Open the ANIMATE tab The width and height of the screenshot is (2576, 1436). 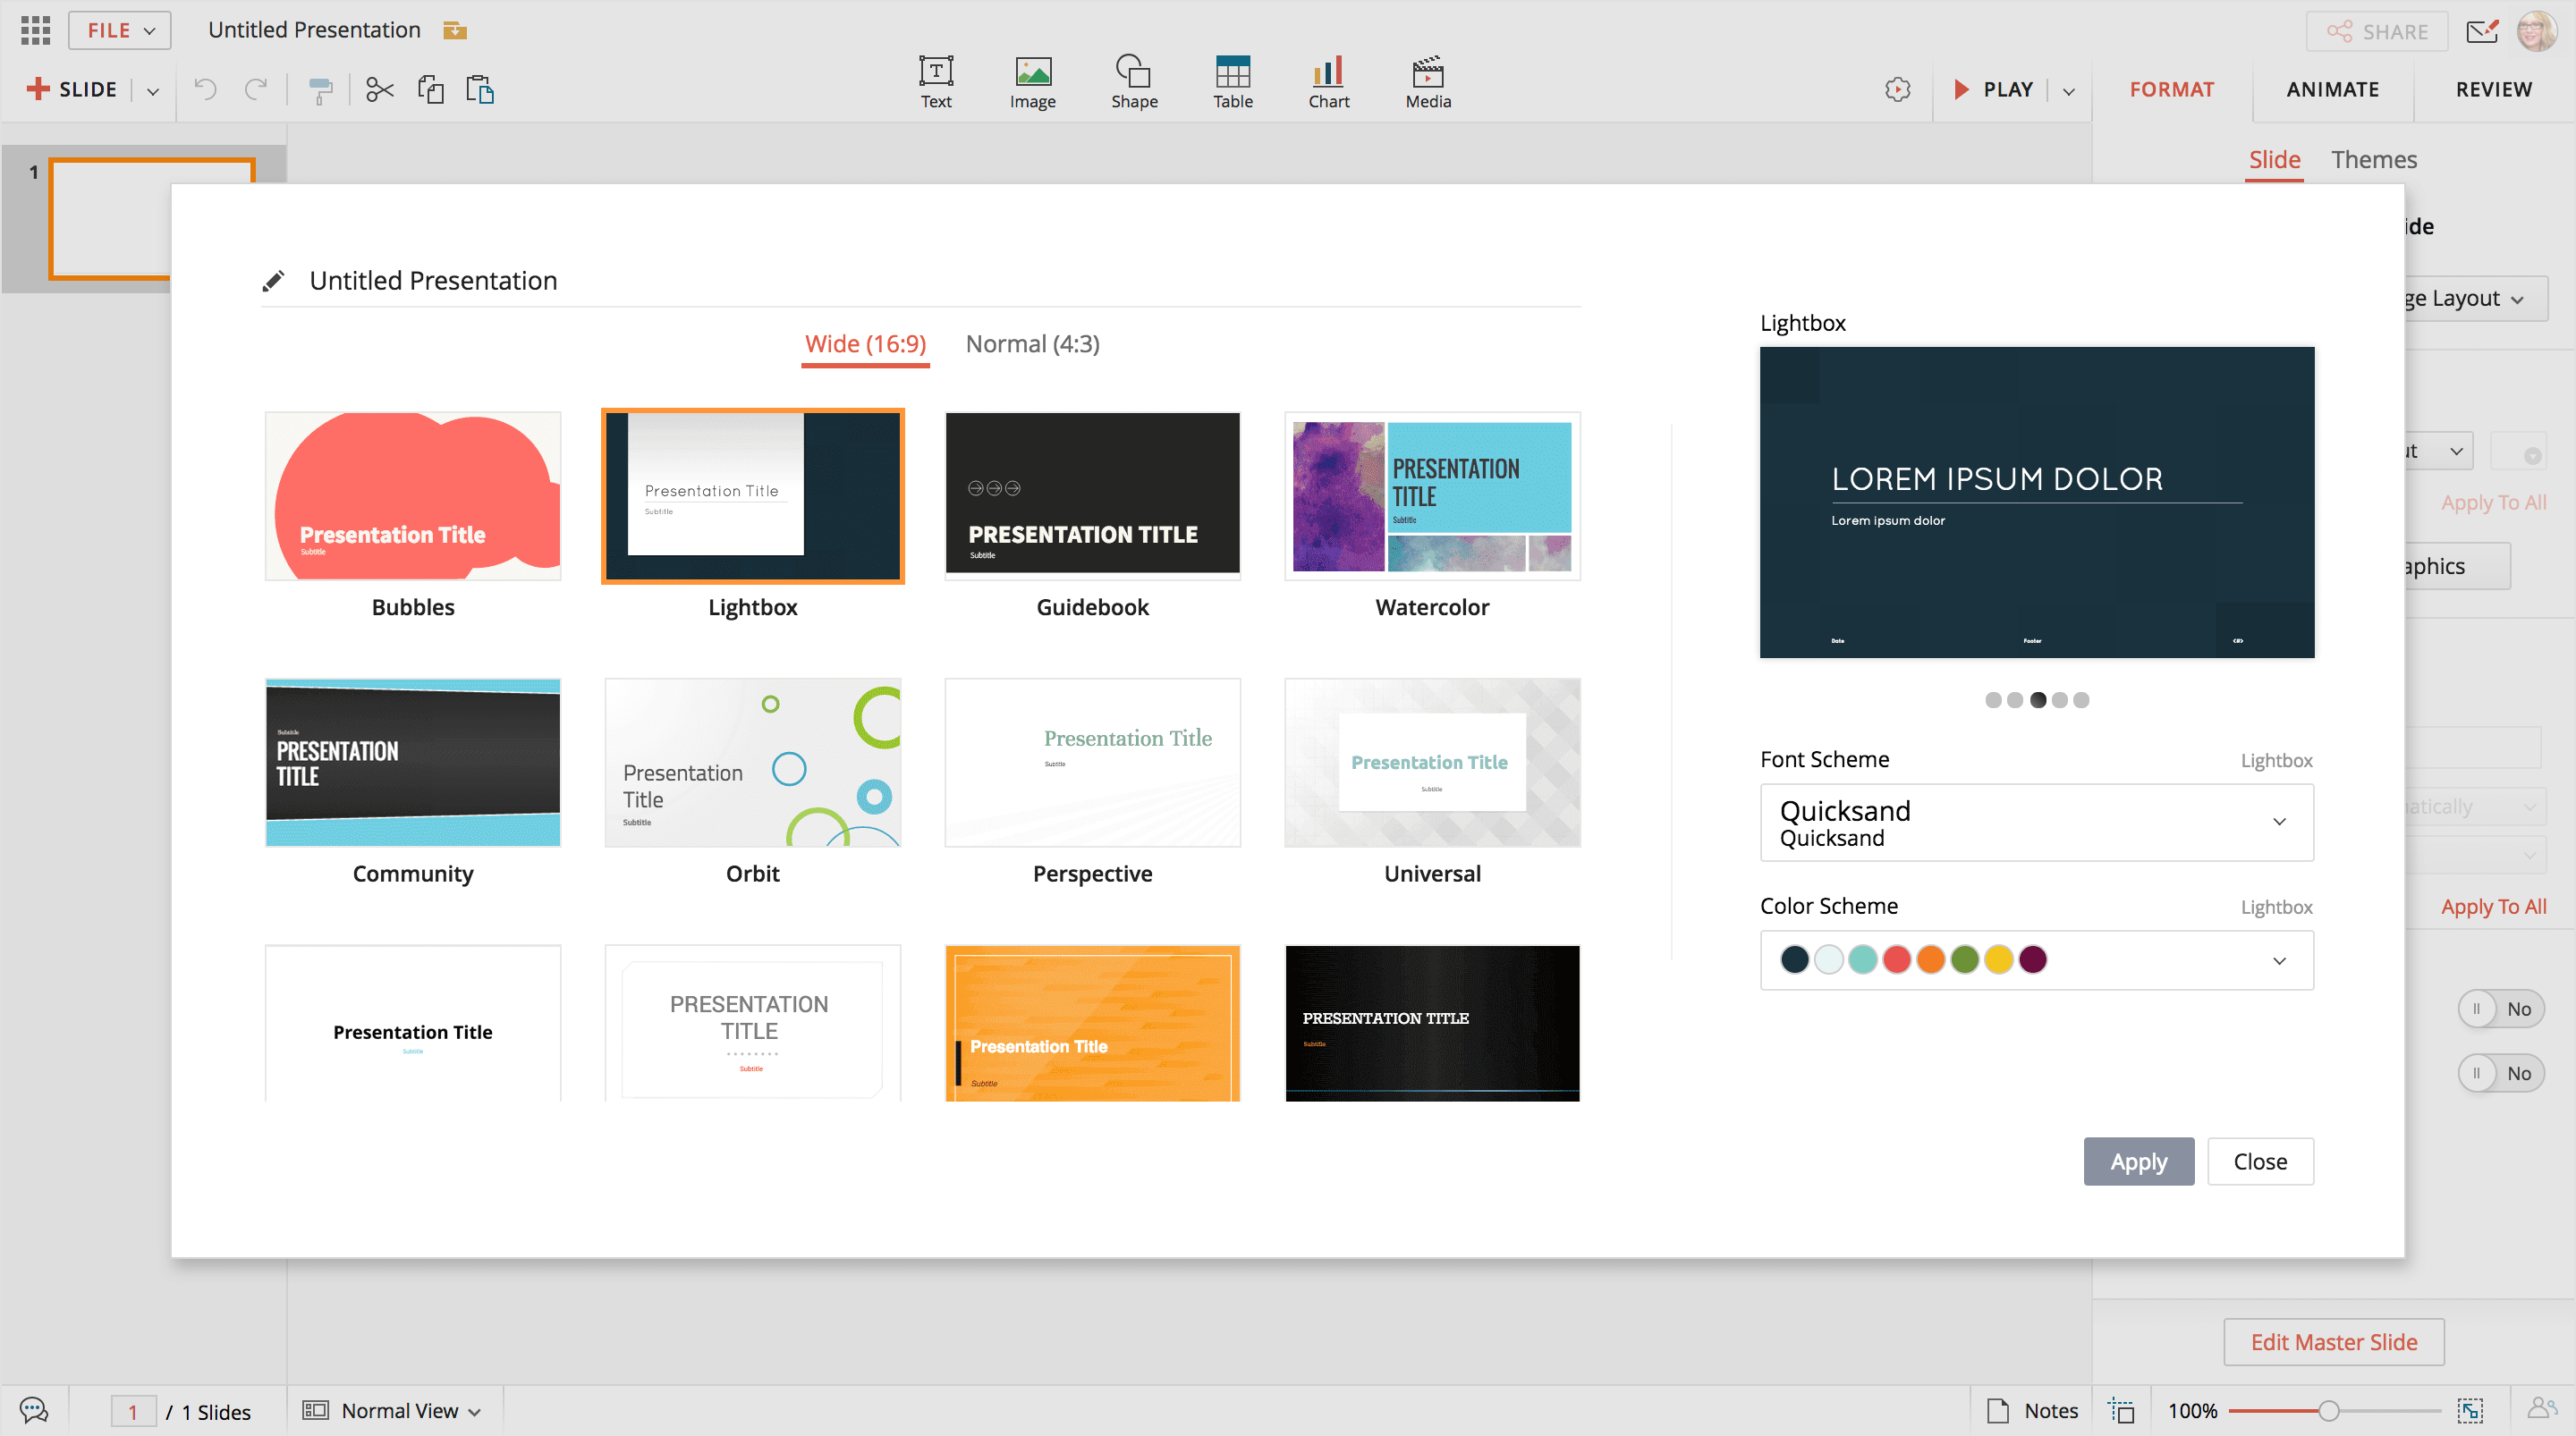(x=2332, y=89)
